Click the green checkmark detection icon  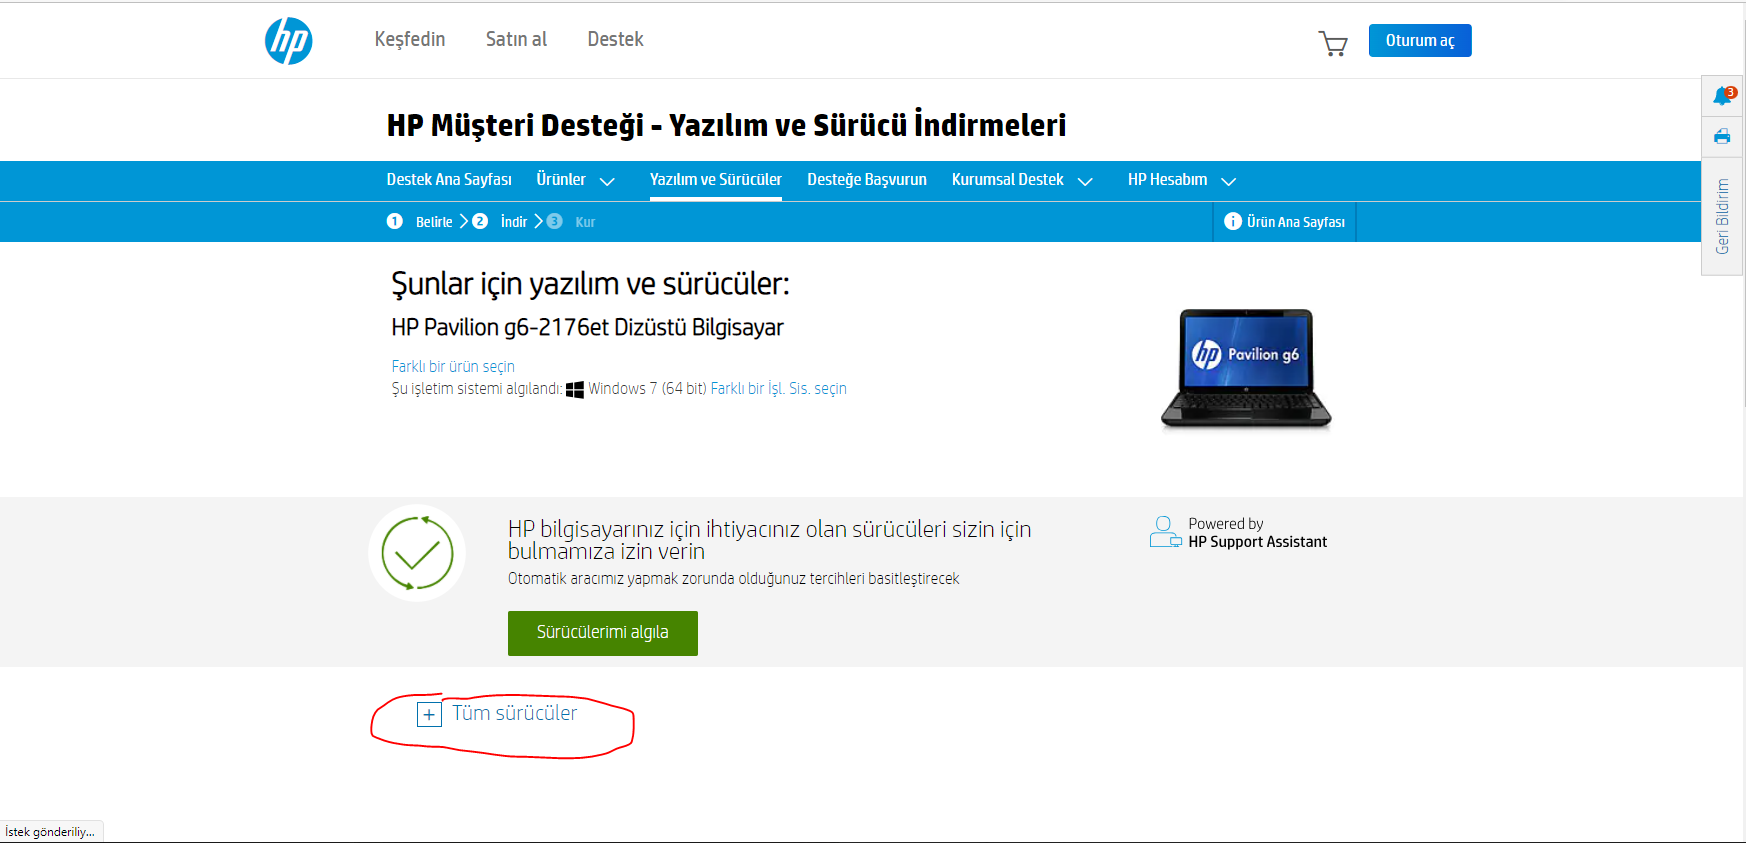[417, 553]
